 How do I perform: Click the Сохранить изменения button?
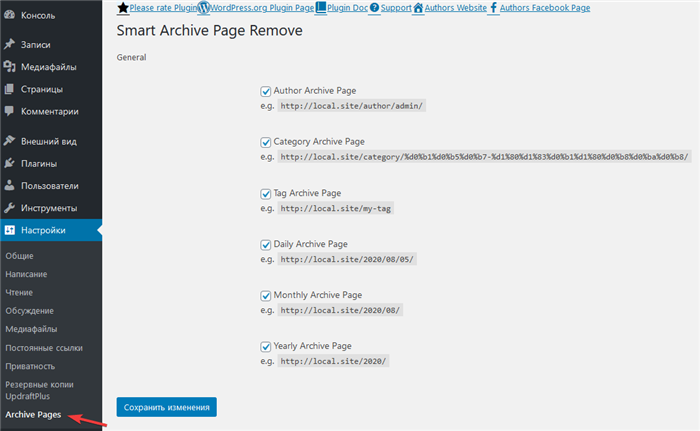[167, 407]
